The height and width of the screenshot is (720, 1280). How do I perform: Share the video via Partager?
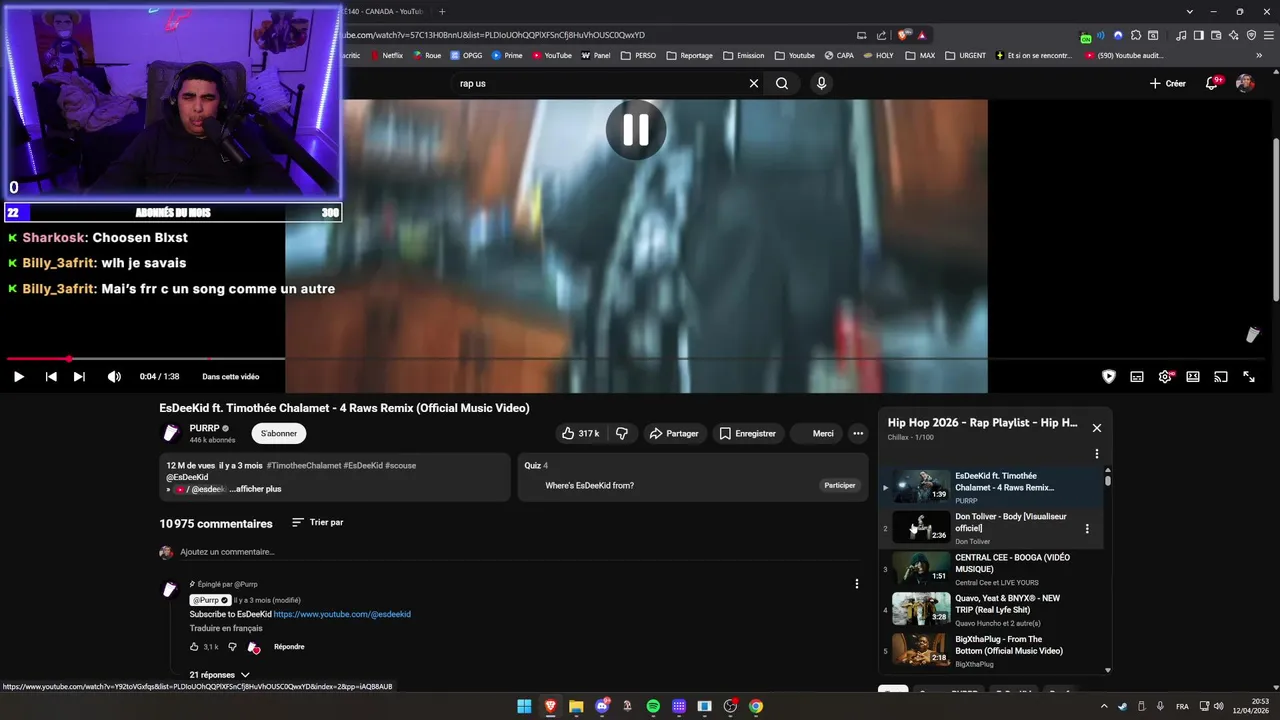pyautogui.click(x=674, y=433)
